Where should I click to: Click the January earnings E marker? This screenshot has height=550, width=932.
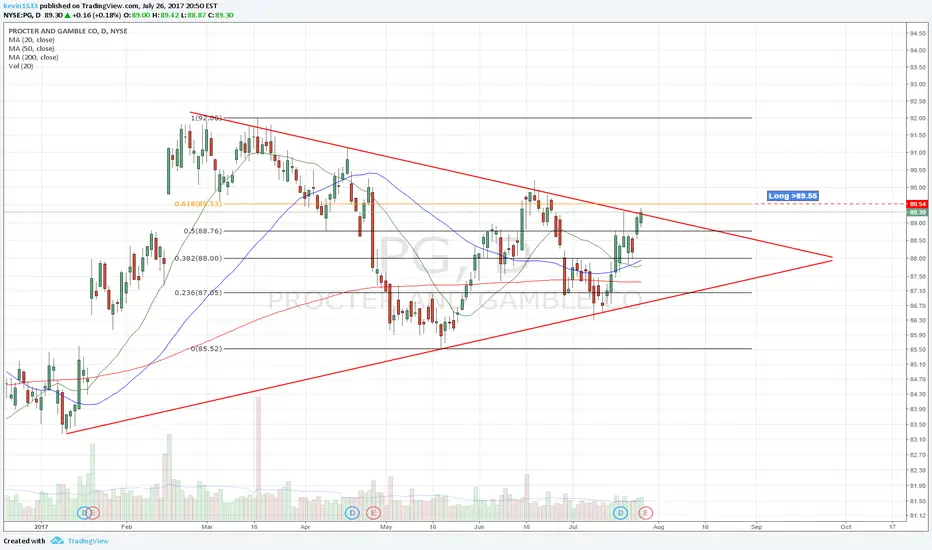click(x=93, y=513)
